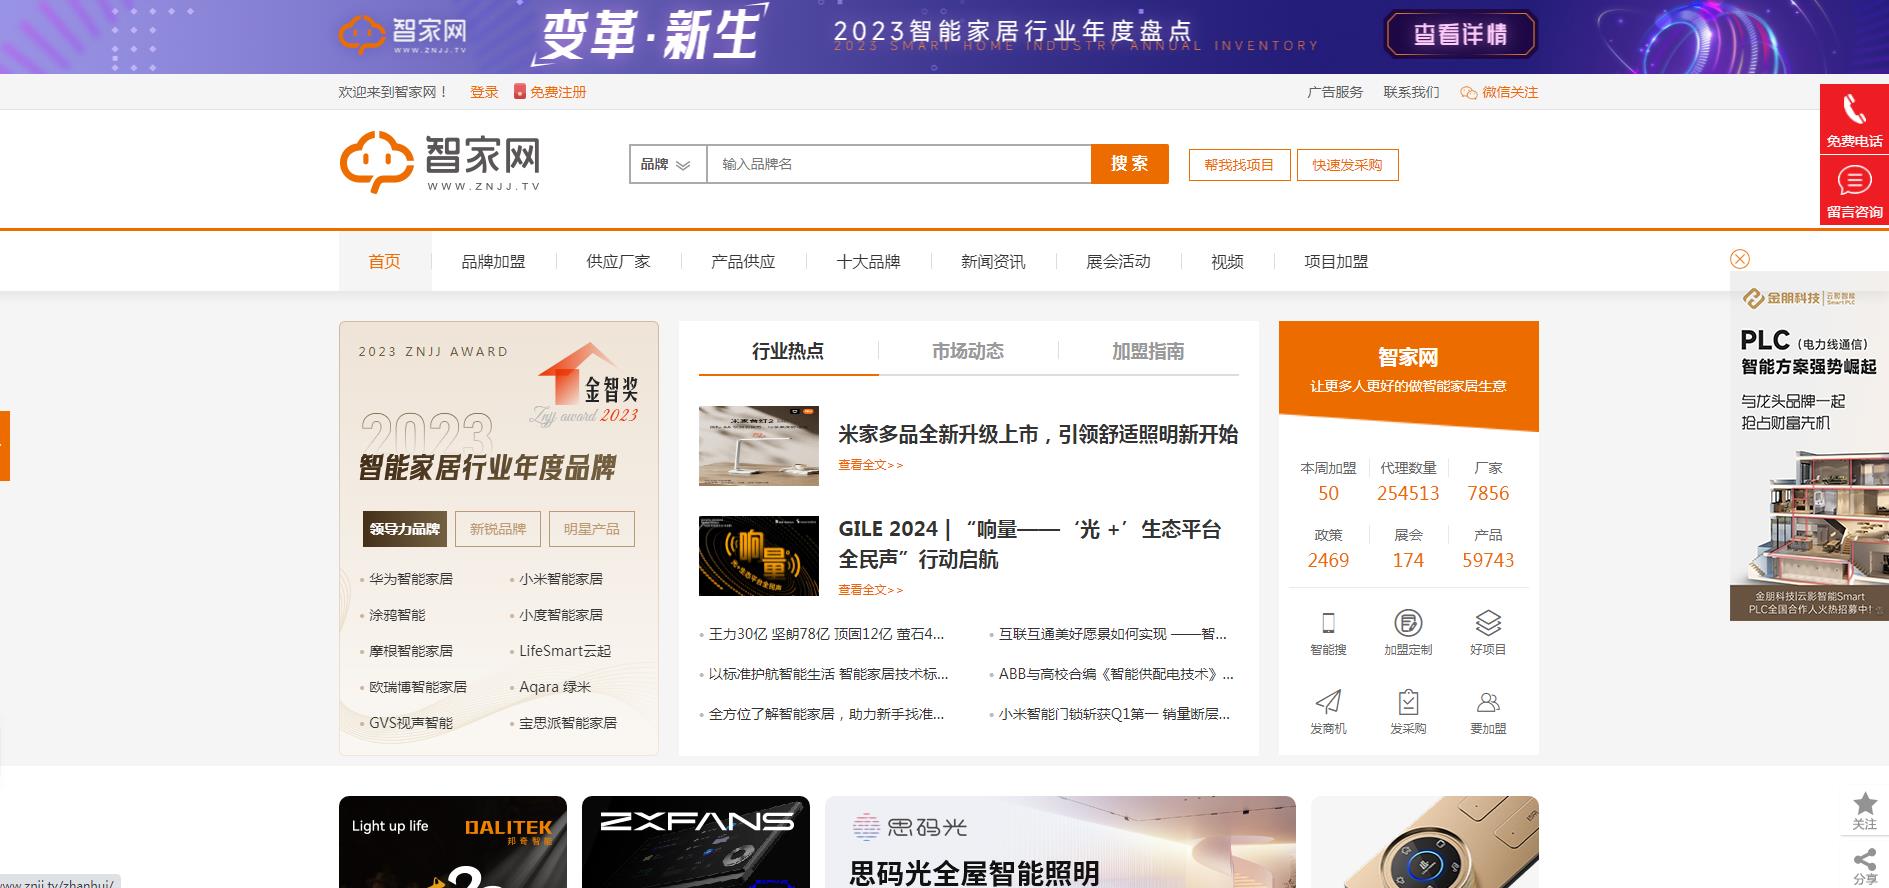This screenshot has width=1889, height=888.
Task: Open ABB与高校合编 news item
Action: [x=1116, y=674]
